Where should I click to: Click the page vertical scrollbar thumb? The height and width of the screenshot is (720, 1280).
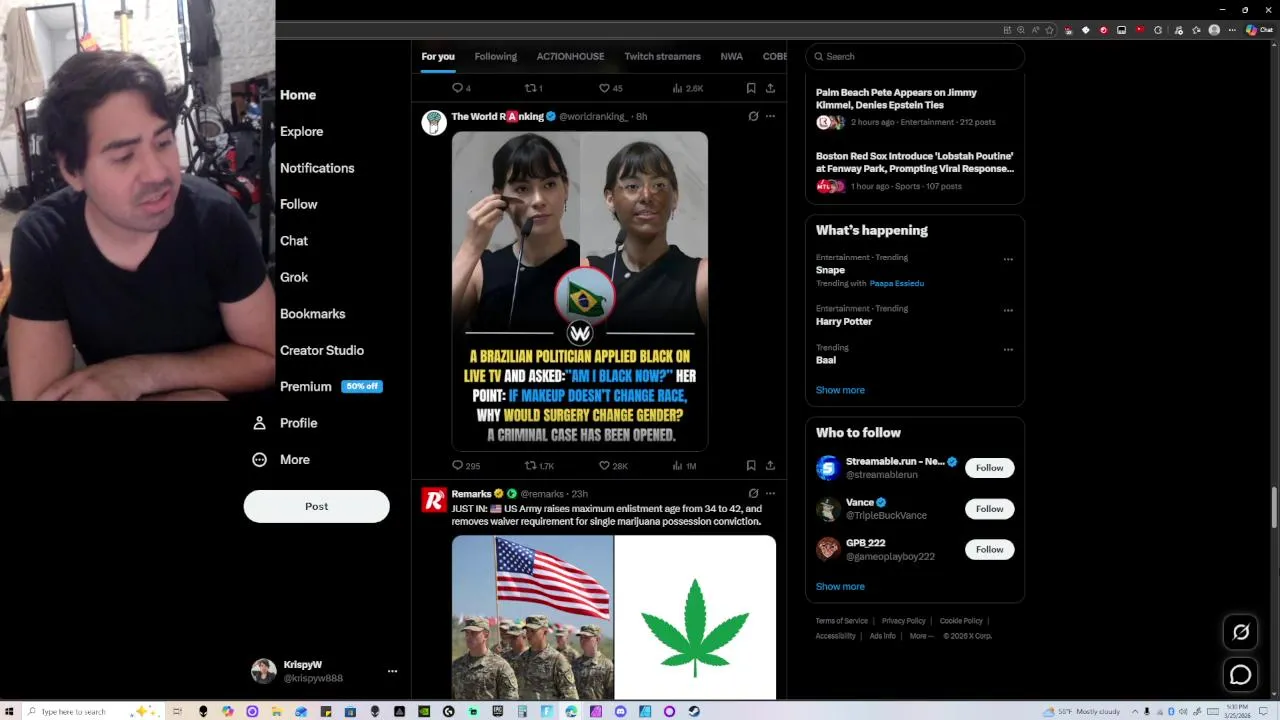tap(1274, 508)
